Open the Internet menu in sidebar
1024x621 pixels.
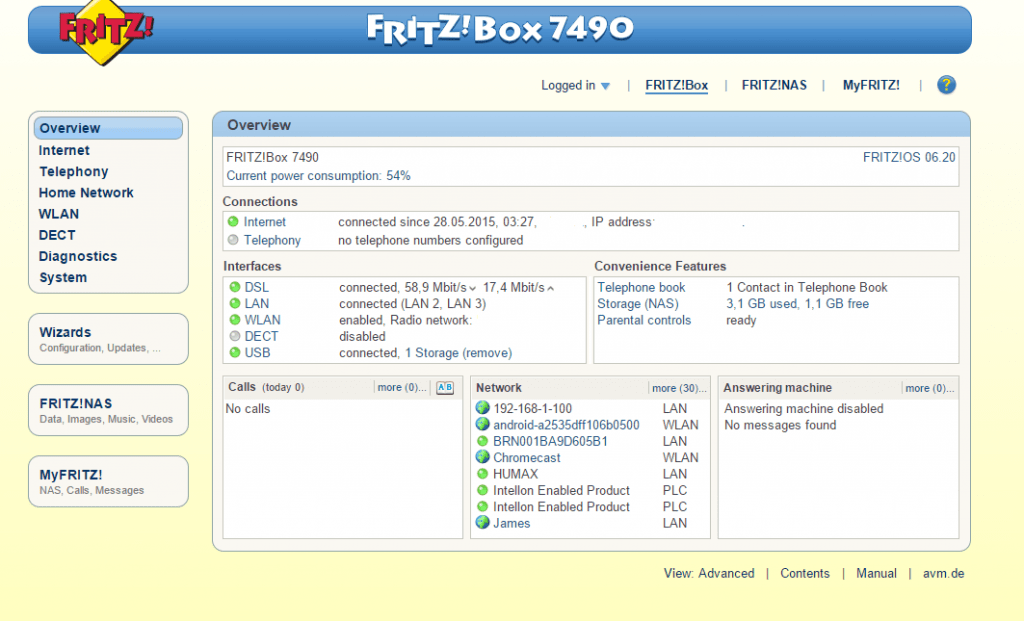pyautogui.click(x=64, y=150)
